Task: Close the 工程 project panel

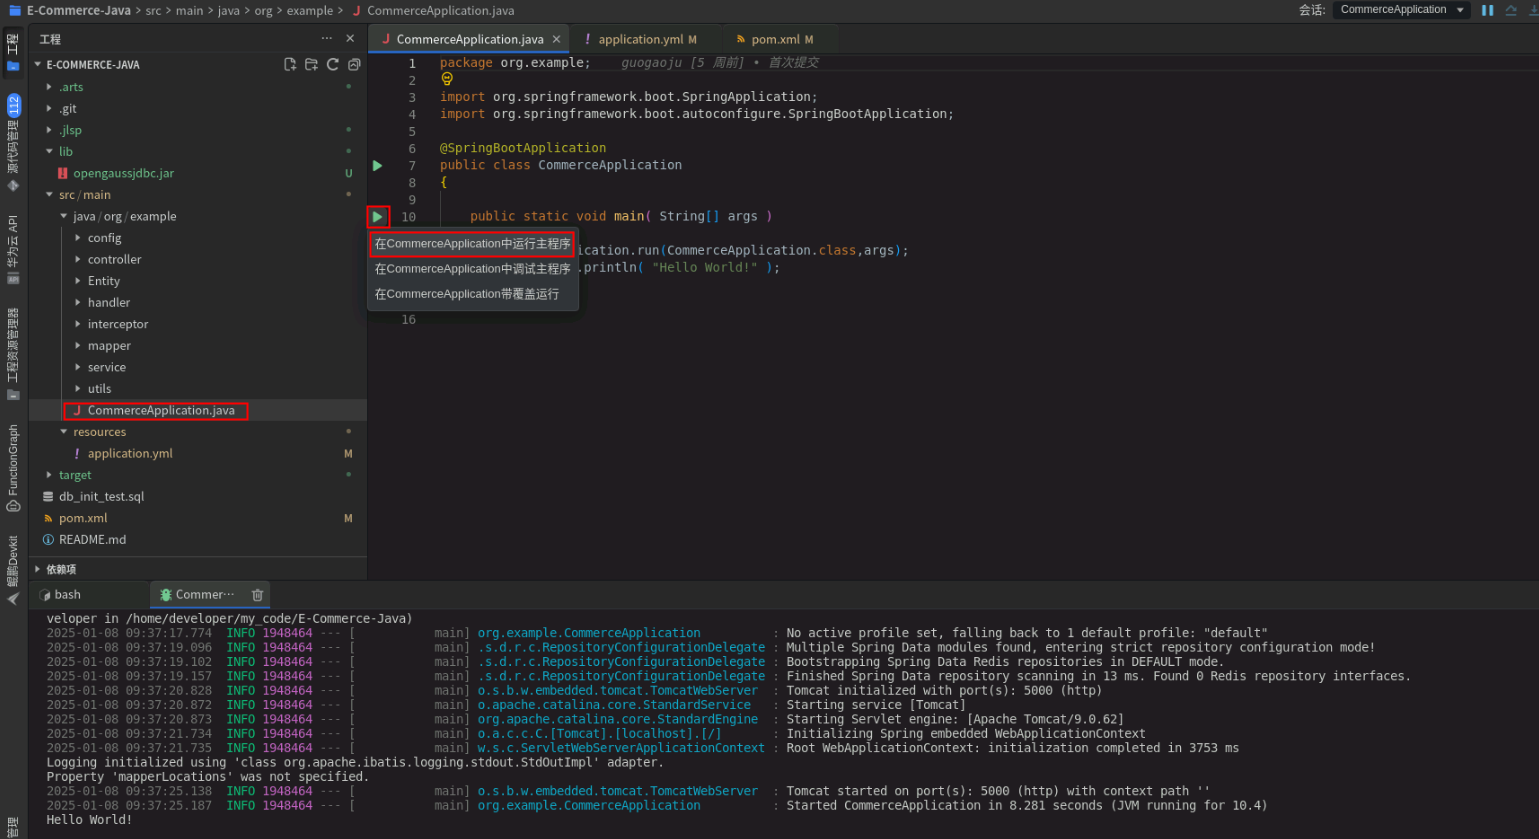Action: [350, 38]
